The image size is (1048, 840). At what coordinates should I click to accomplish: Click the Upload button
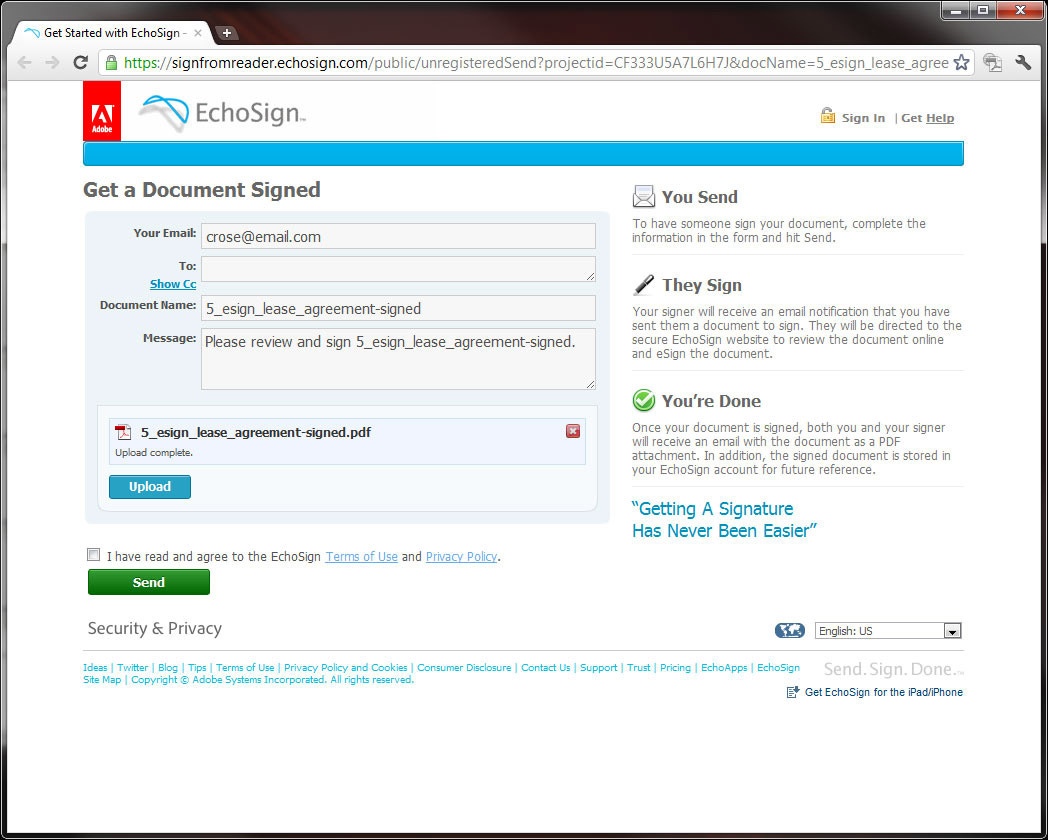150,486
